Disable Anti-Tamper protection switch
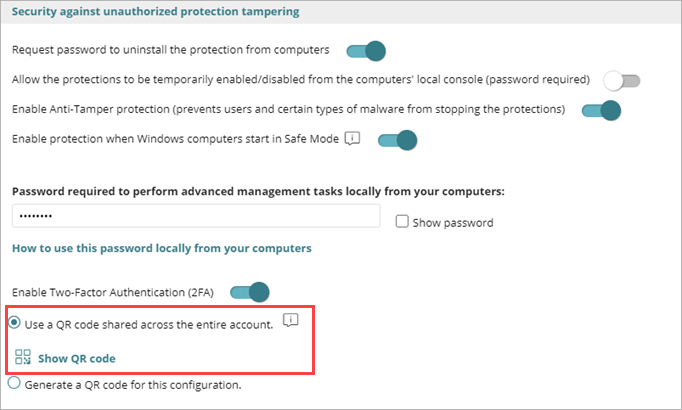Viewport: 682px width, 410px height. [601, 109]
